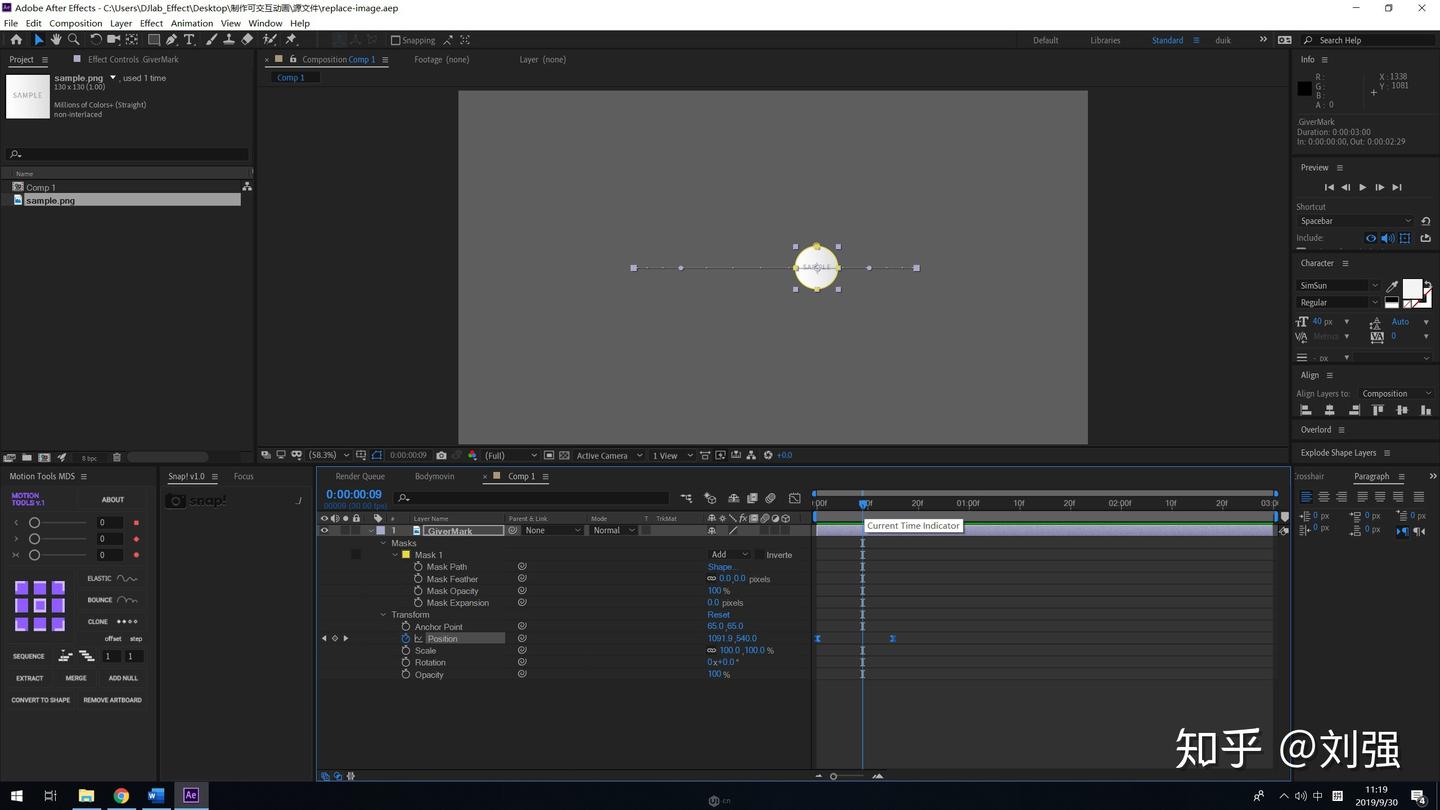The image size is (1440, 810).
Task: Enable the Snapping checkbox
Action: (396, 41)
